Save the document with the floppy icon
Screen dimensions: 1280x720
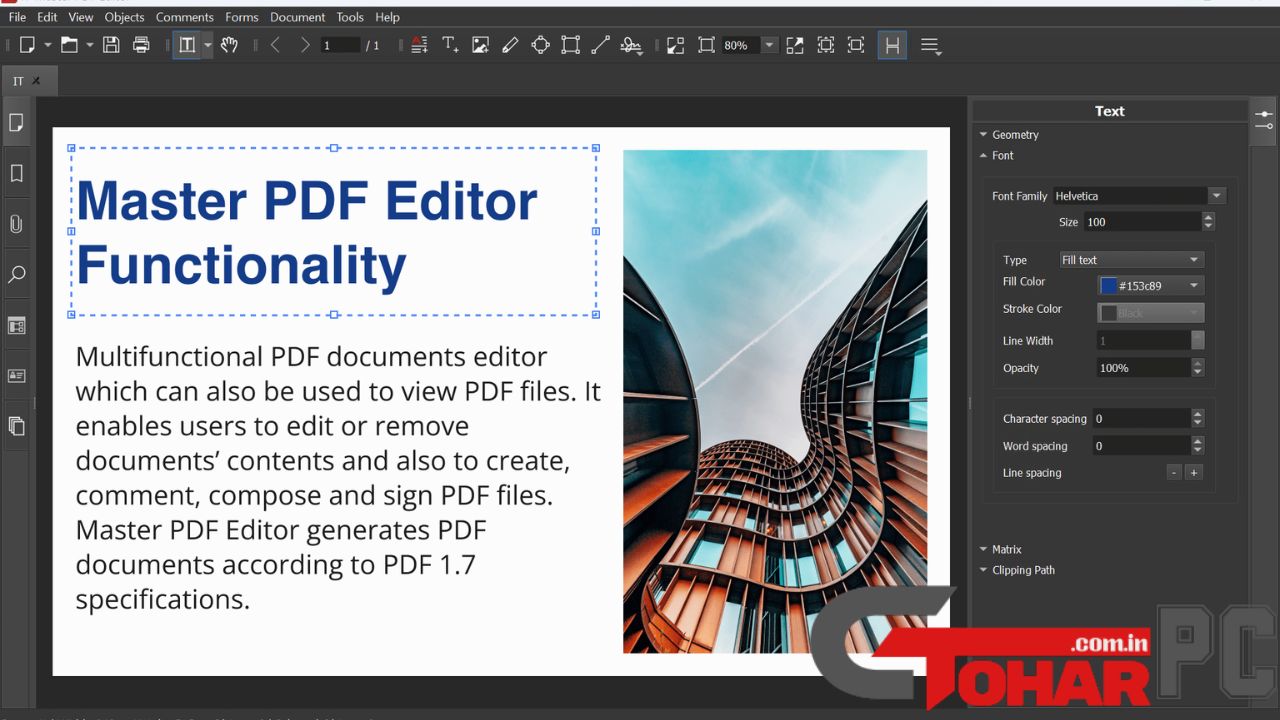[111, 45]
